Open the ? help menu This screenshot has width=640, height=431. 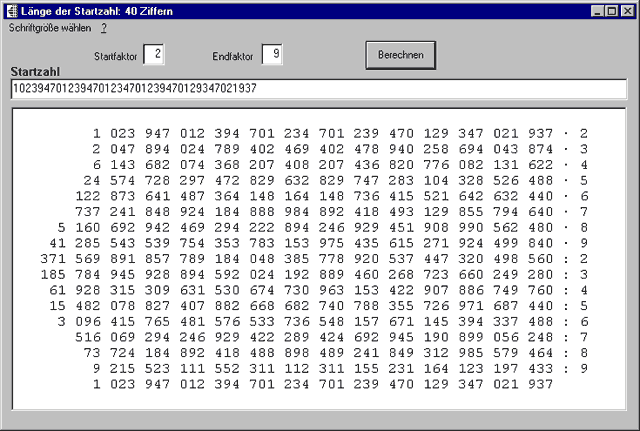tap(104, 28)
